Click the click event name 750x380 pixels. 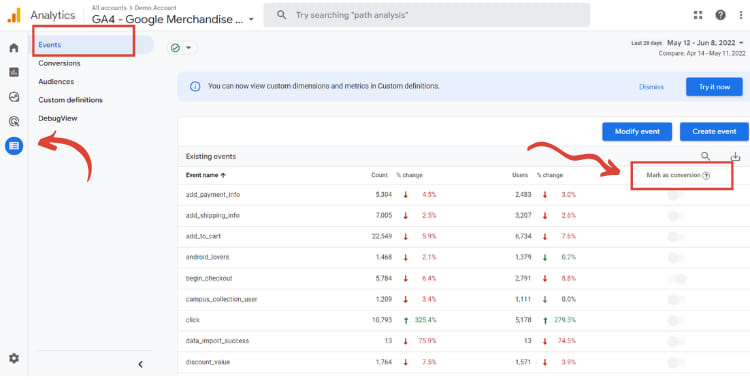click(x=192, y=320)
